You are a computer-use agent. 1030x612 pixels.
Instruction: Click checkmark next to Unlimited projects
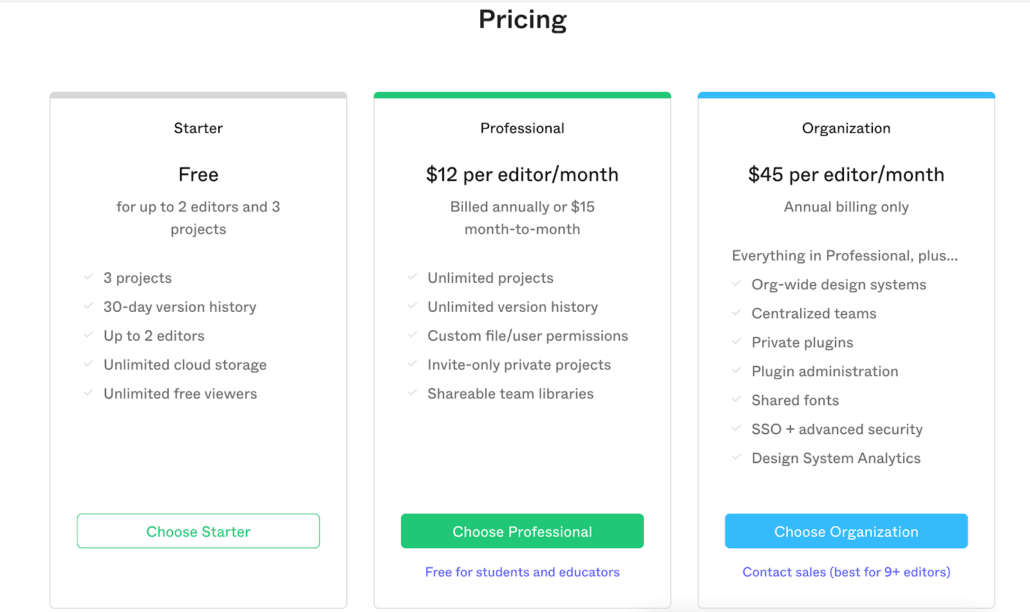[413, 277]
